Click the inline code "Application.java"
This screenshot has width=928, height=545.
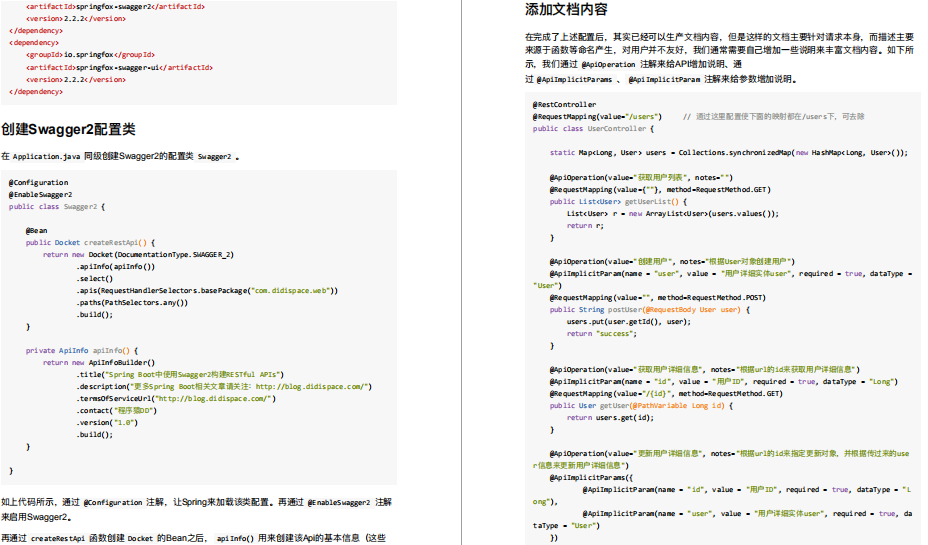46,156
